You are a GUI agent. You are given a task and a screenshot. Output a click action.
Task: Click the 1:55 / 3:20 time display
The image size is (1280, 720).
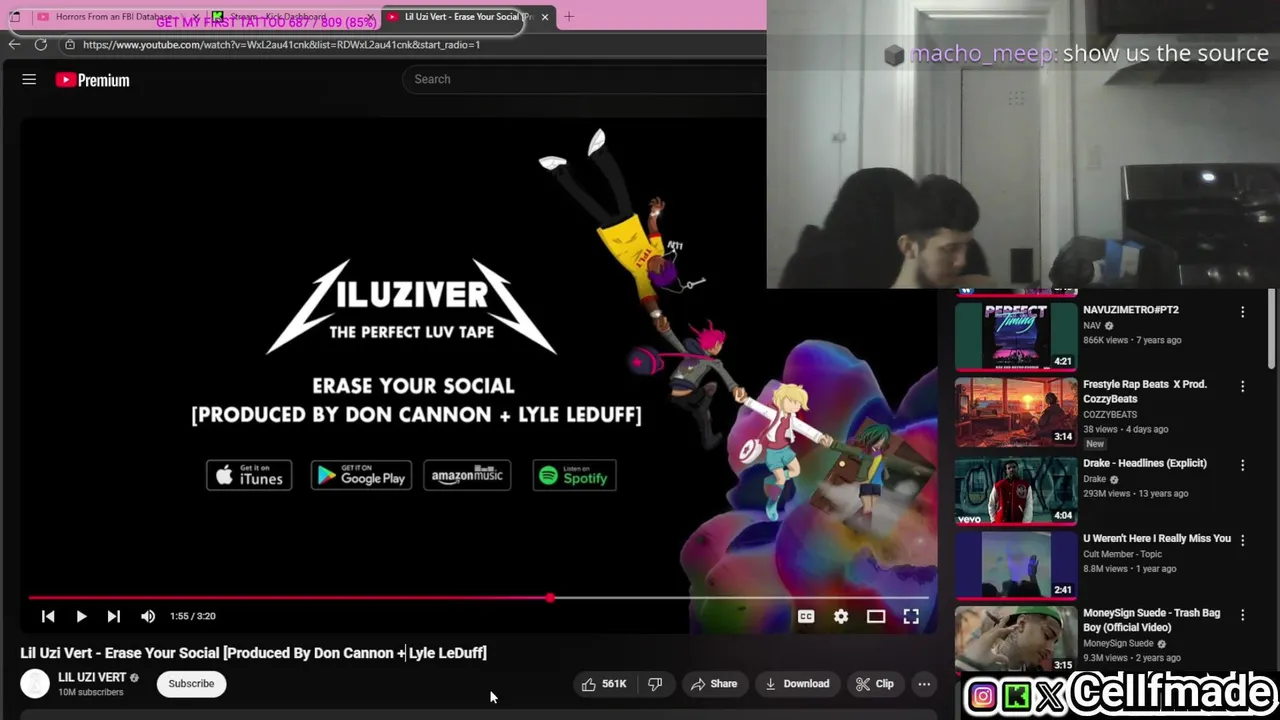[x=192, y=617]
